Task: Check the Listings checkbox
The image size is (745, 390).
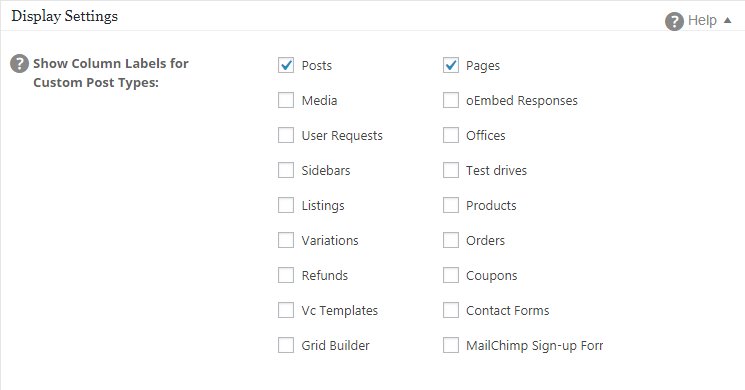Action: (286, 205)
